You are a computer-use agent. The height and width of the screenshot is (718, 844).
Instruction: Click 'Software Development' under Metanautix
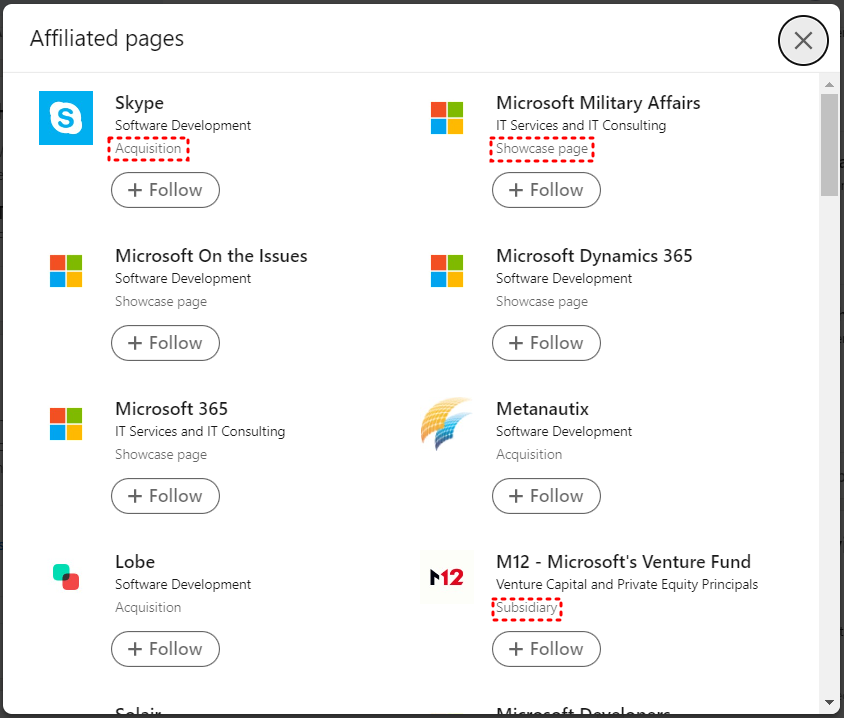pyautogui.click(x=564, y=432)
